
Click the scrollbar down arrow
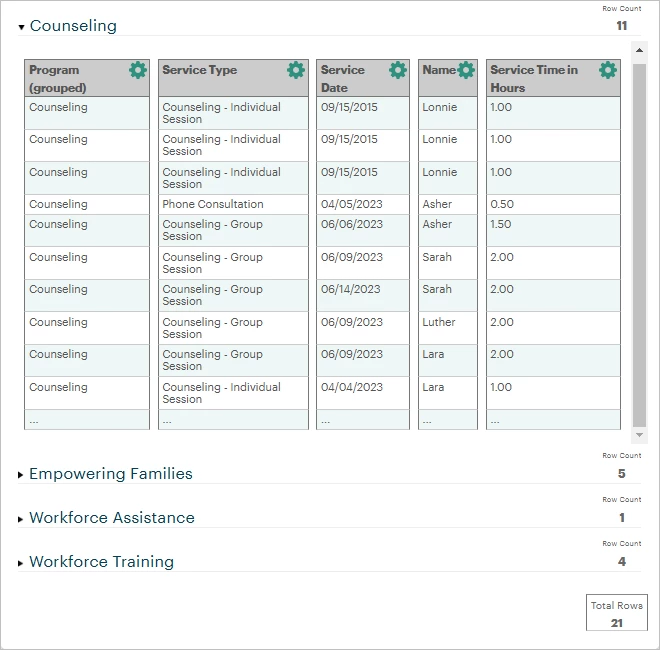[639, 435]
